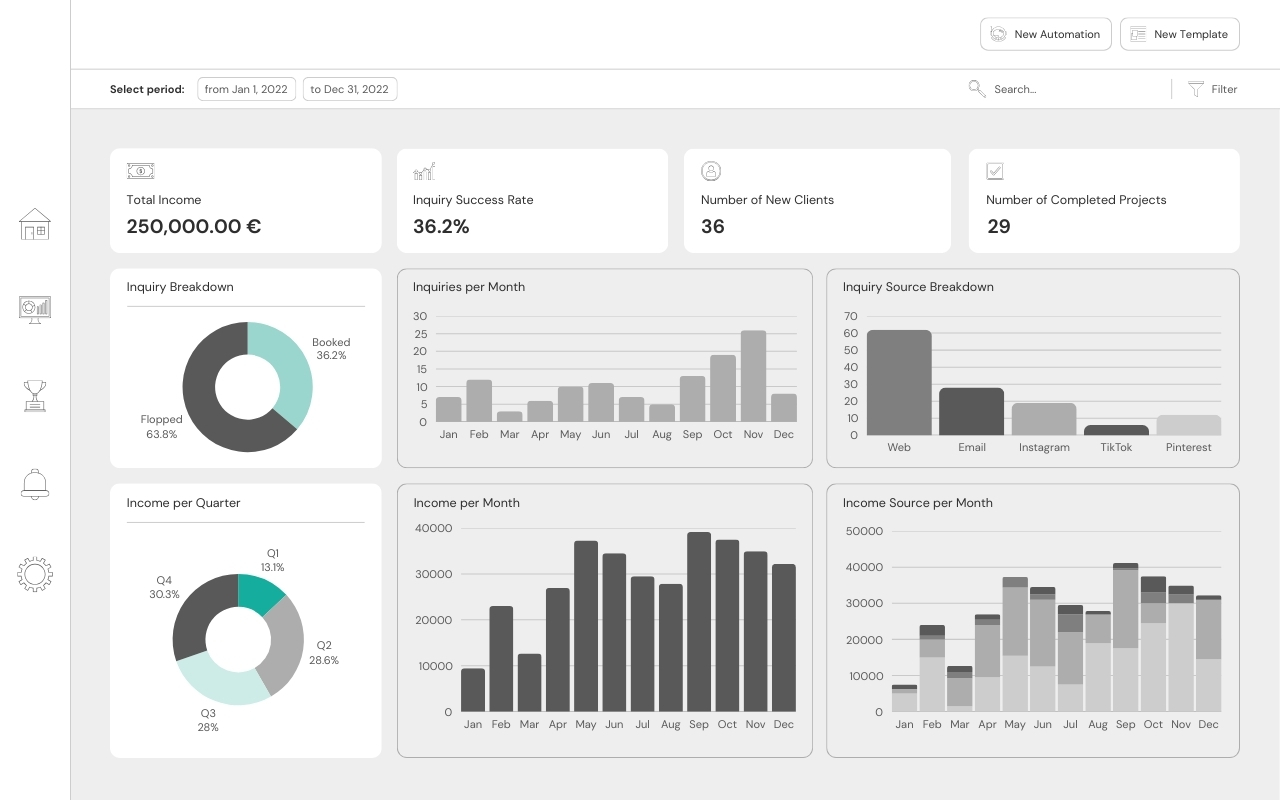Click the New Clients person icon
Viewport: 1280px width, 800px height.
[x=711, y=171]
